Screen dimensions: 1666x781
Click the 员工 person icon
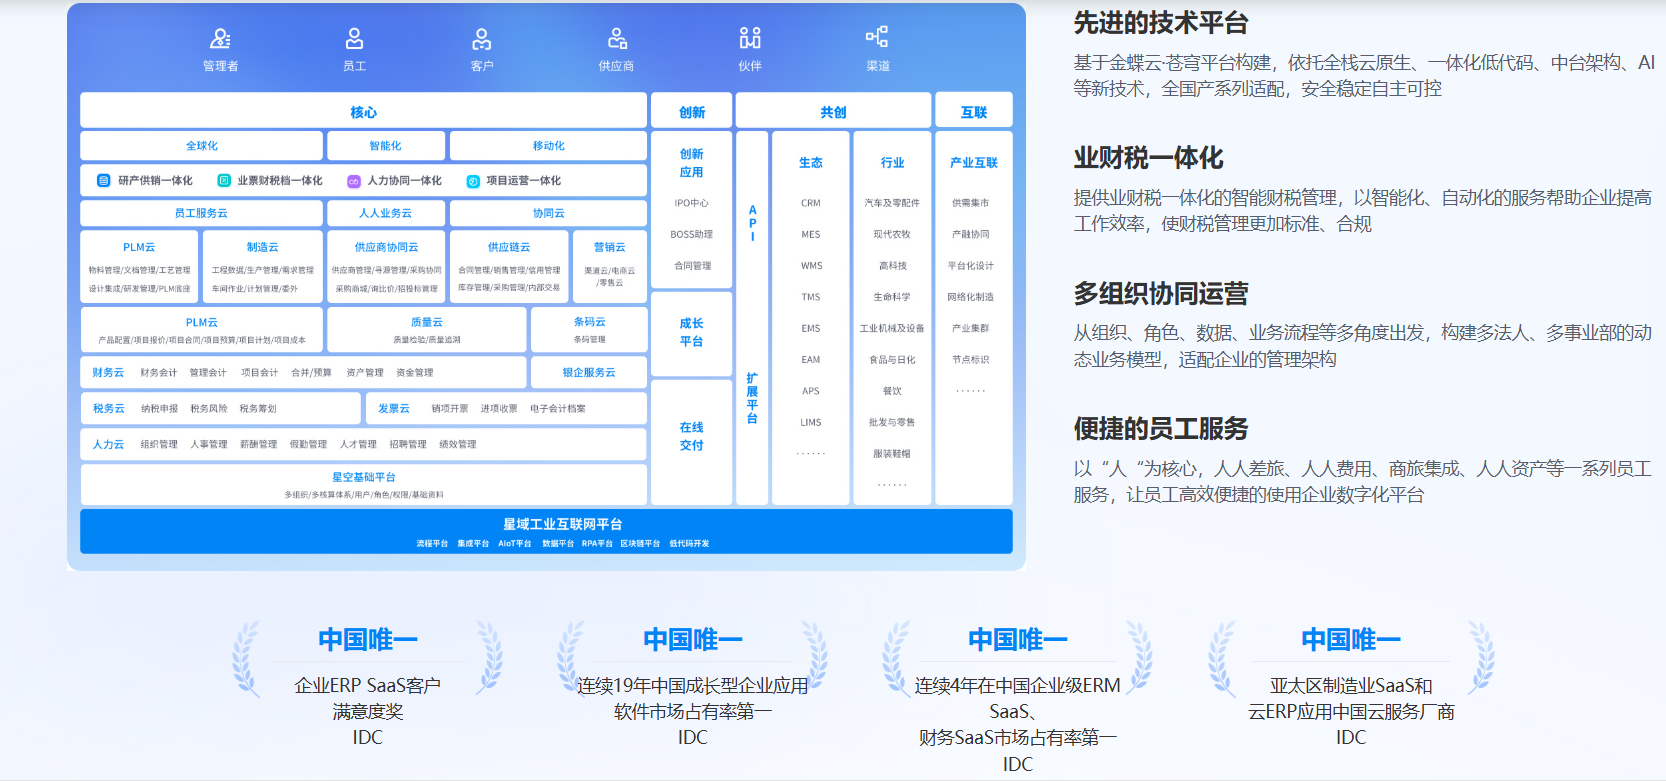coord(354,39)
